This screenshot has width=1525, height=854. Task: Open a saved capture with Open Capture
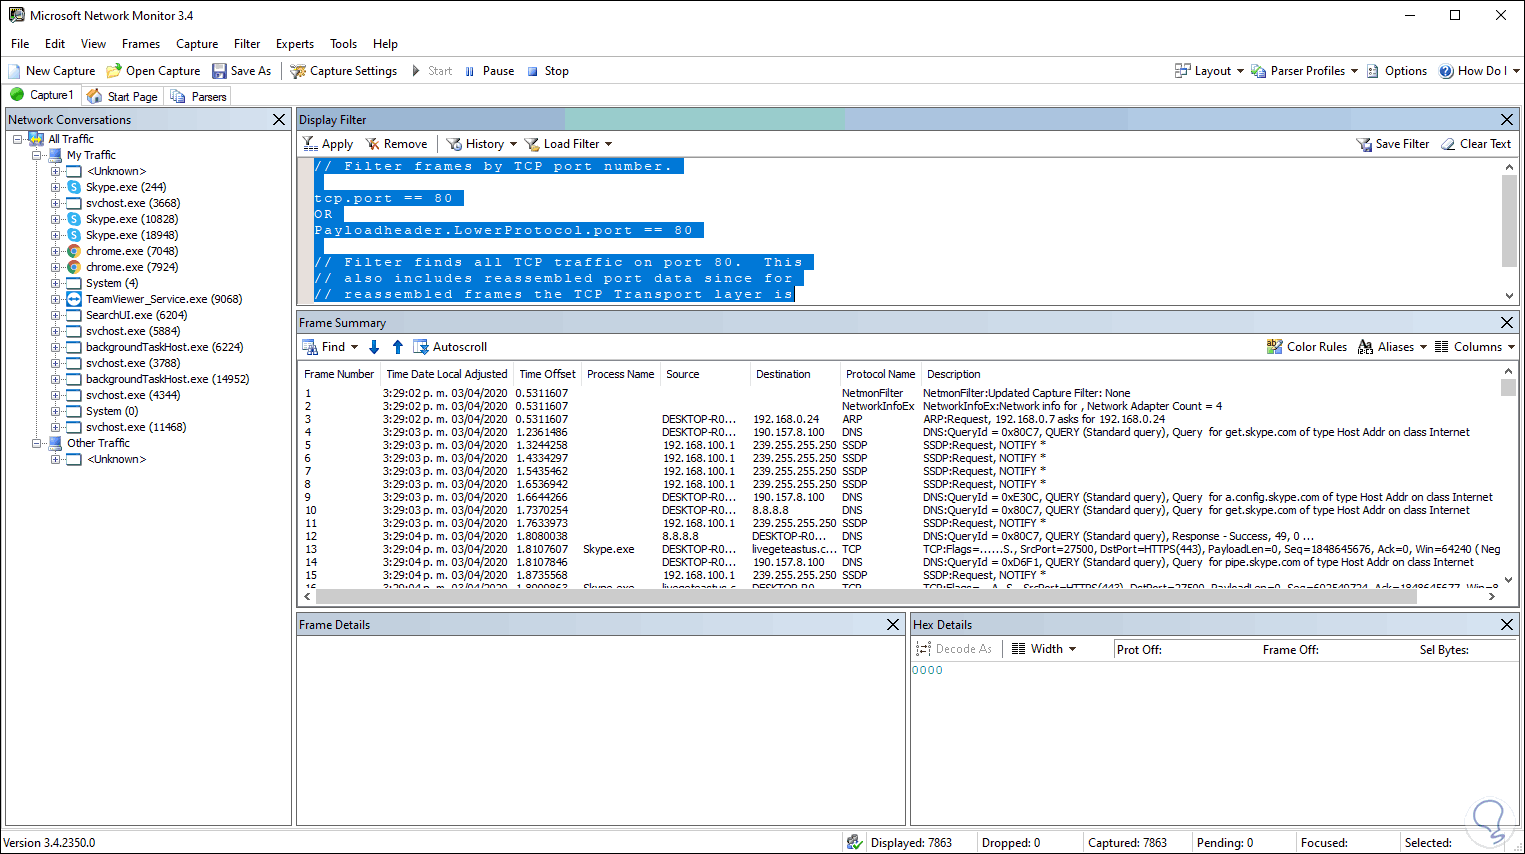[154, 71]
